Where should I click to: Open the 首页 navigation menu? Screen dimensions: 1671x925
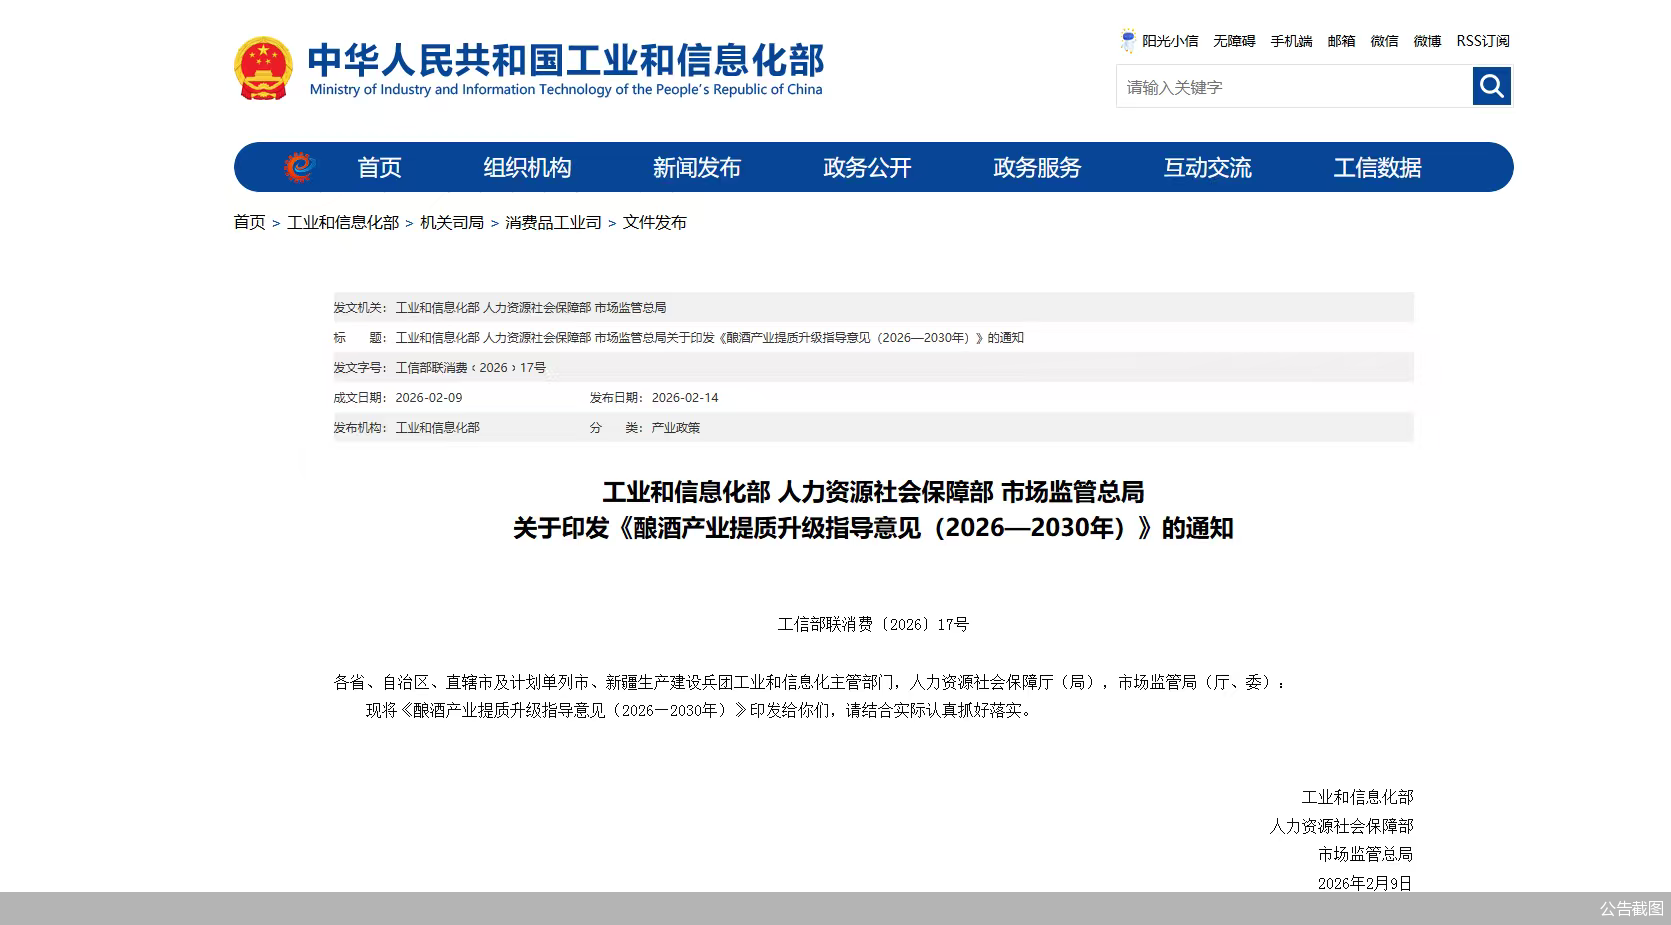click(380, 168)
